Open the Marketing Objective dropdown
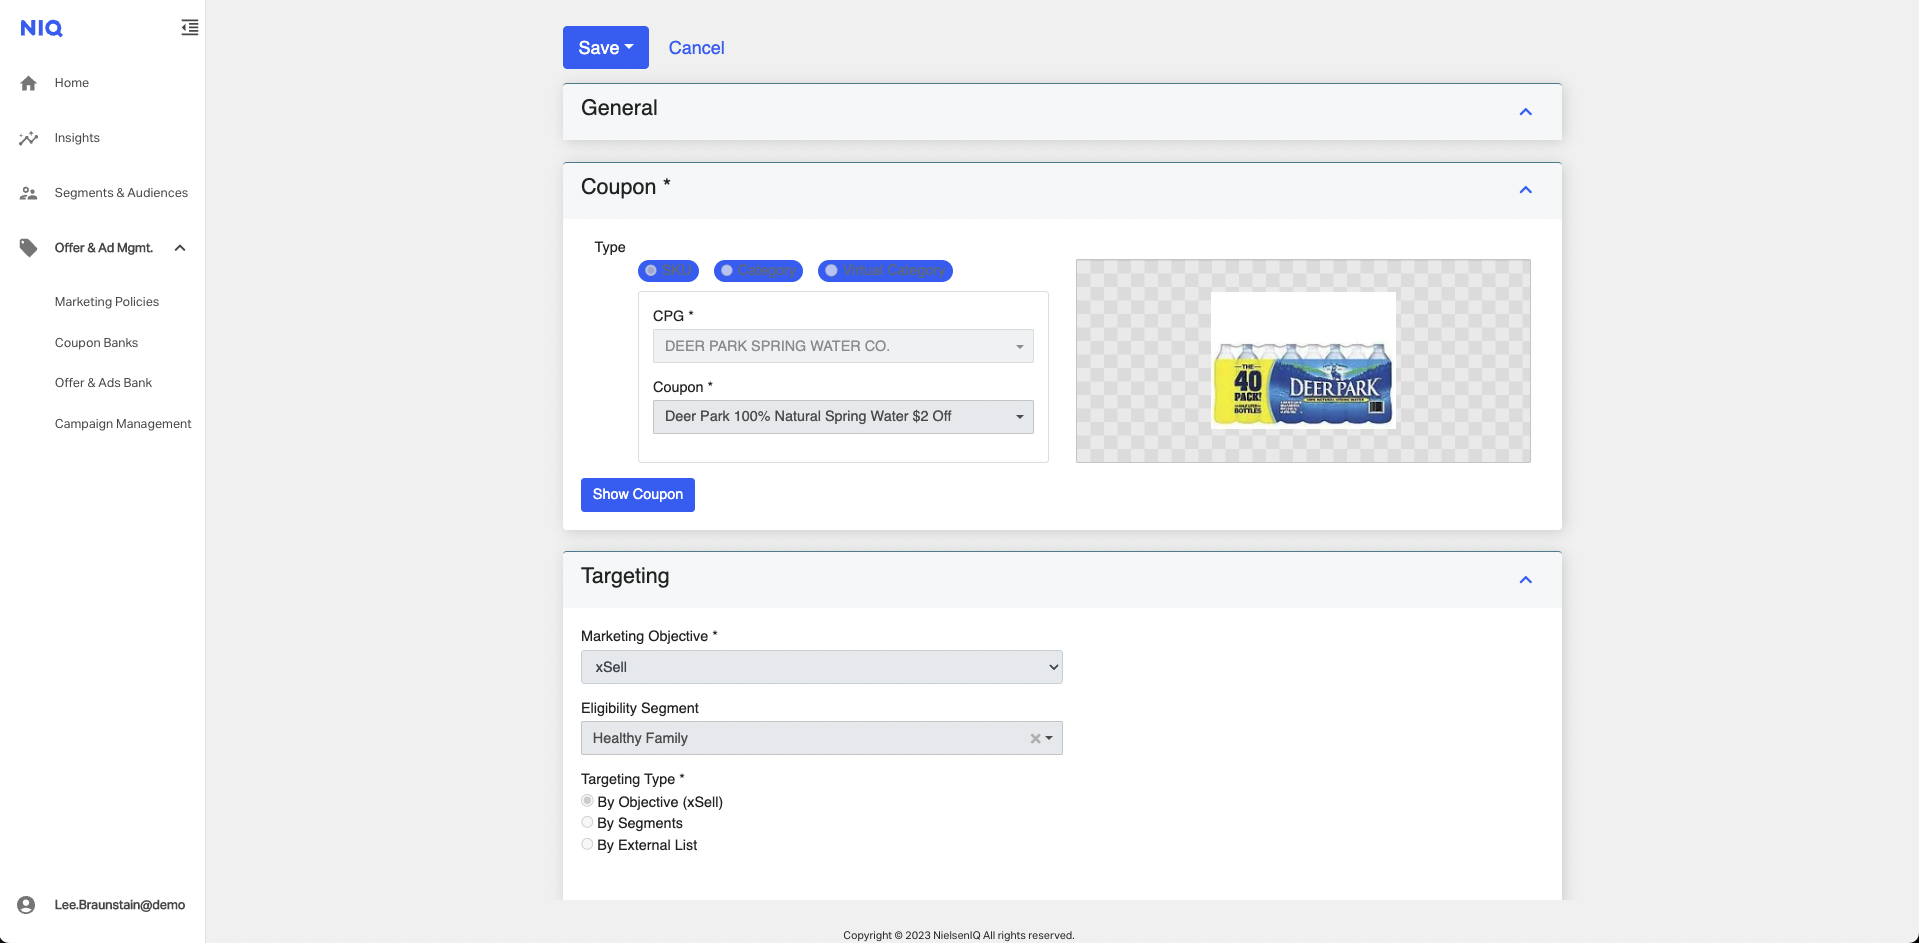The image size is (1919, 943). pyautogui.click(x=821, y=667)
